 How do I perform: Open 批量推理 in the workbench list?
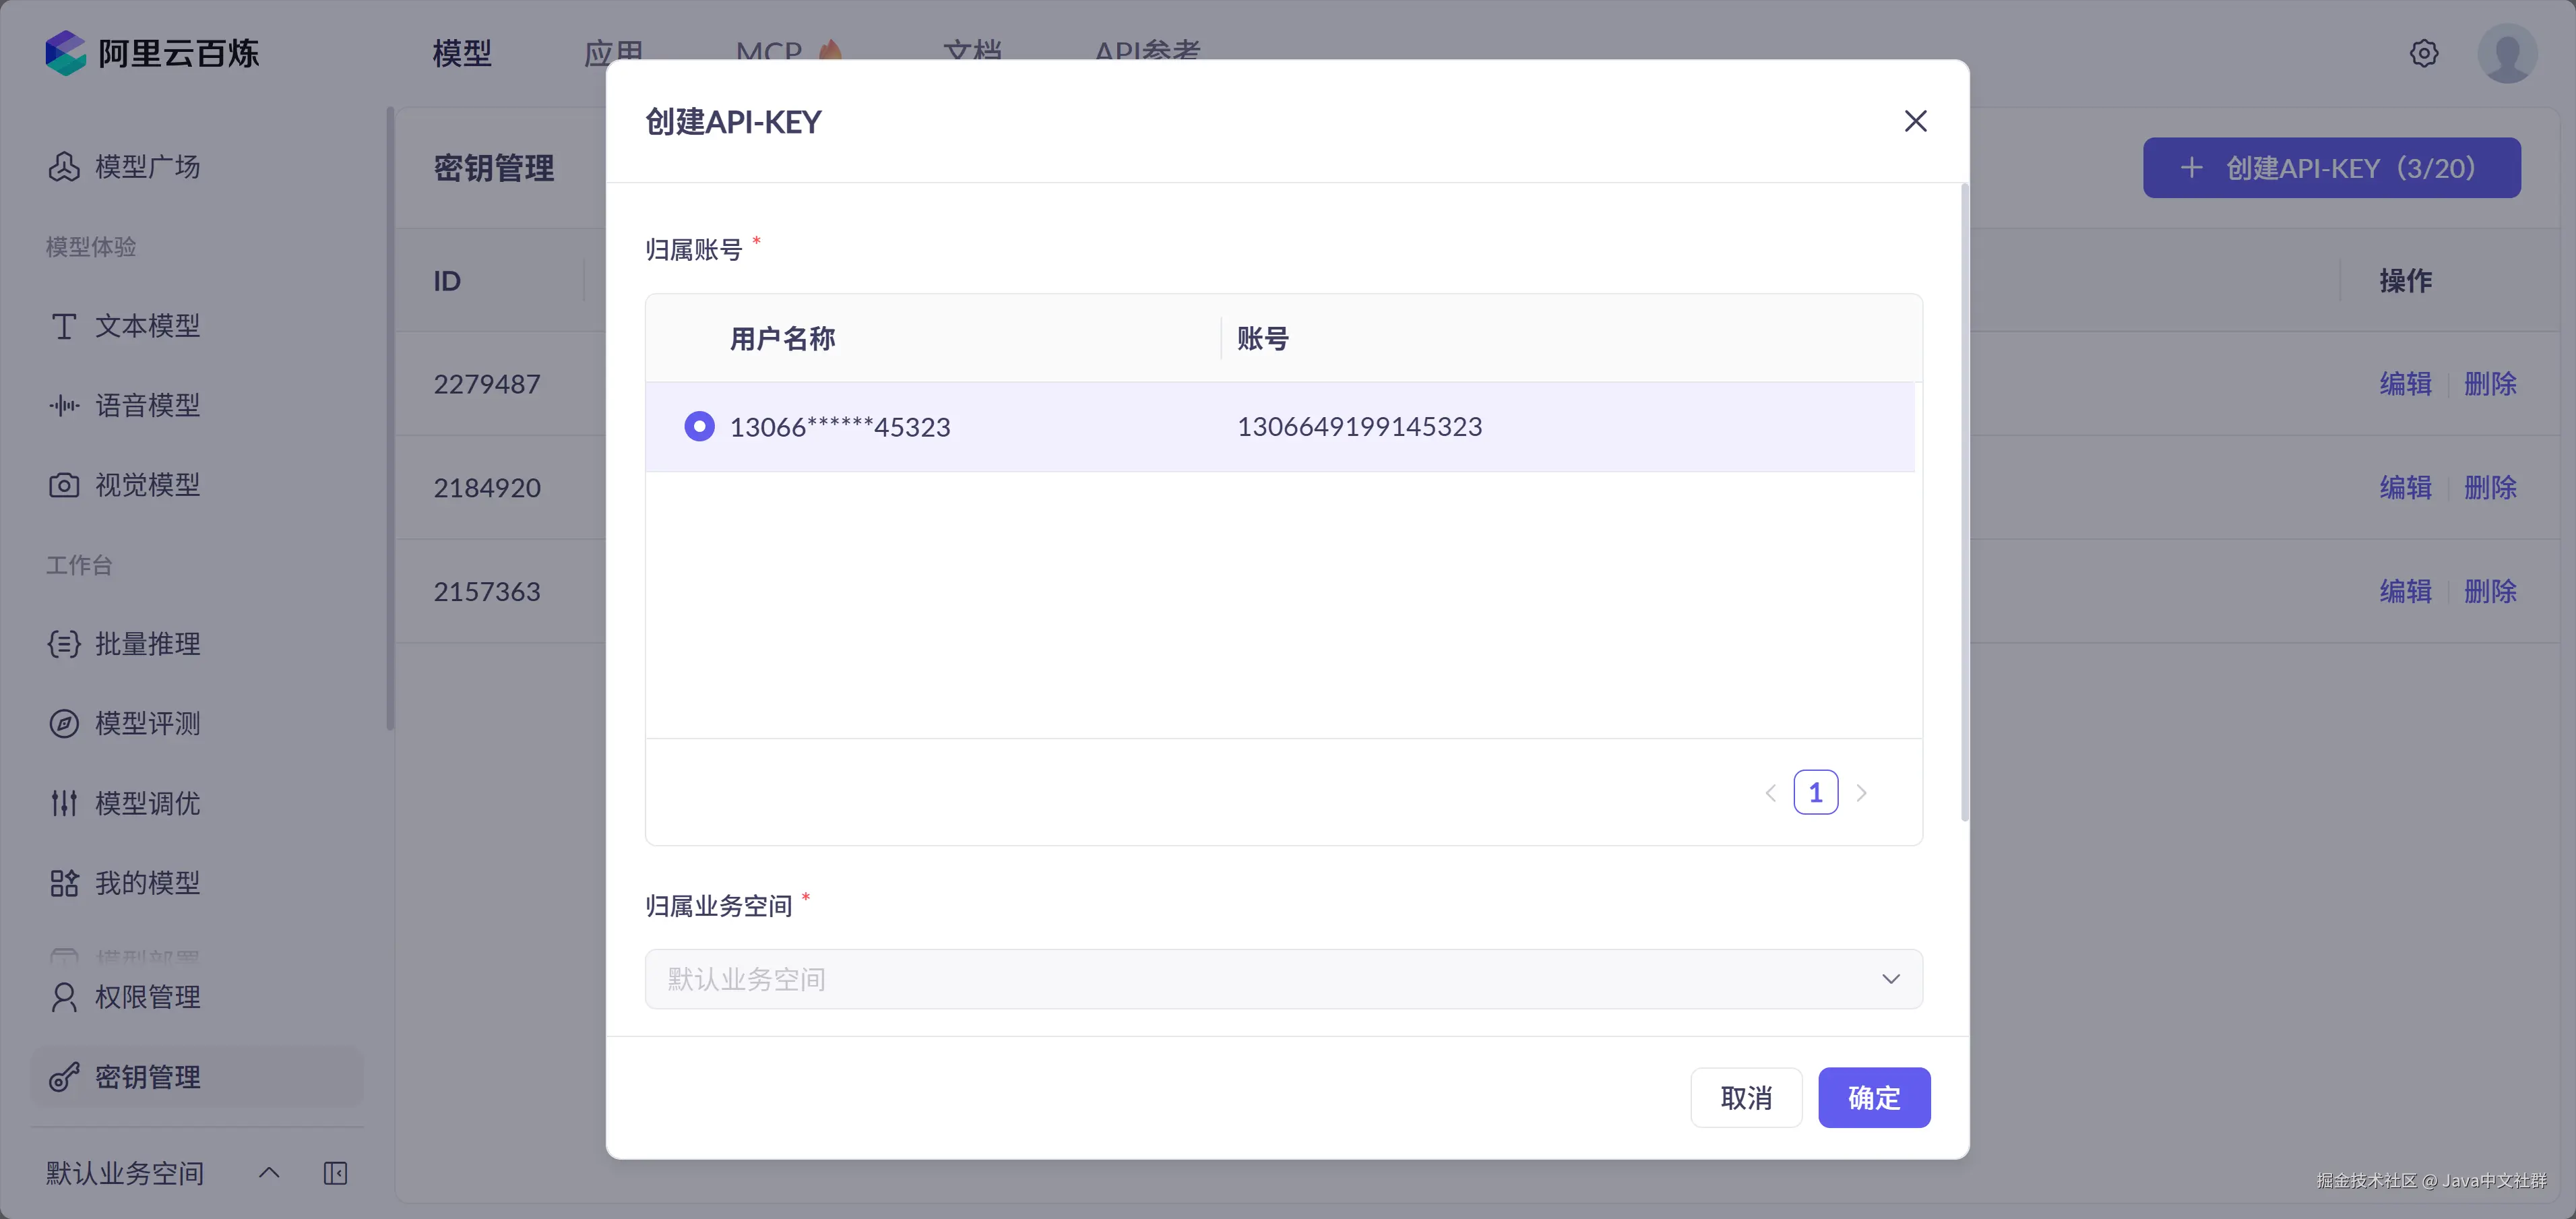click(x=147, y=644)
